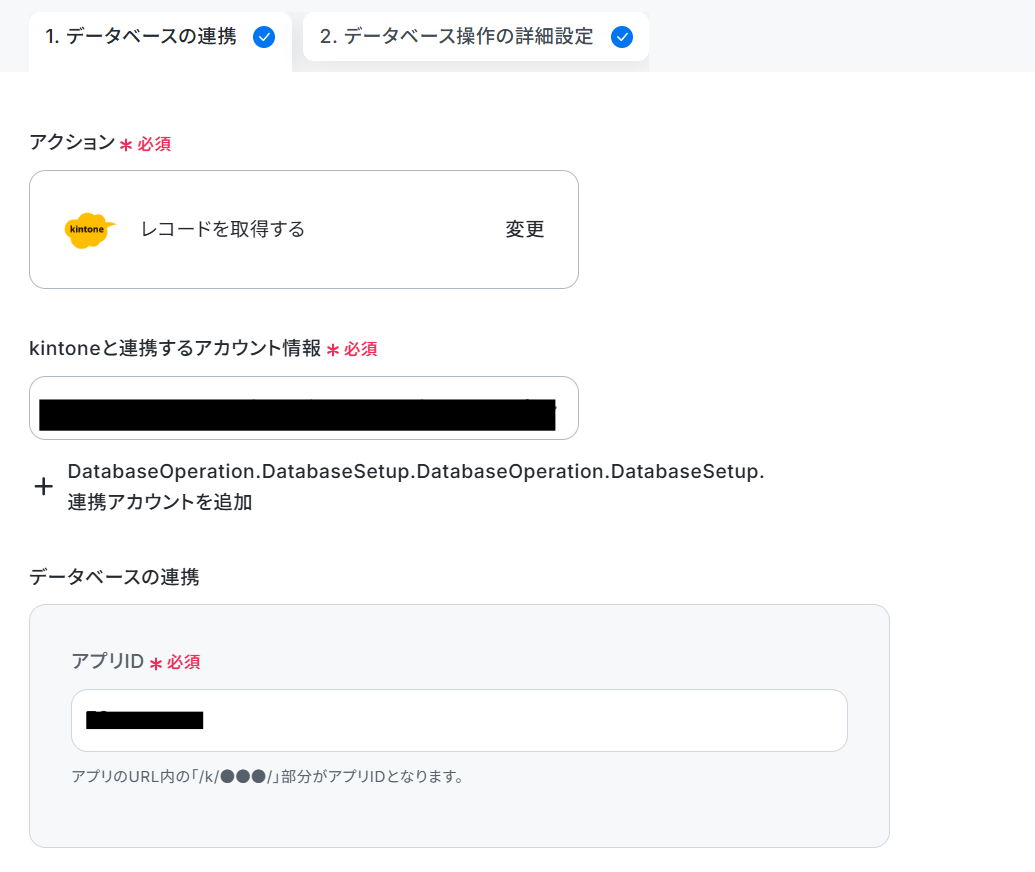Image resolution: width=1035 pixels, height=872 pixels.
Task: Click the kintoneと連携するアカウント情報 label
Action: coord(175,348)
